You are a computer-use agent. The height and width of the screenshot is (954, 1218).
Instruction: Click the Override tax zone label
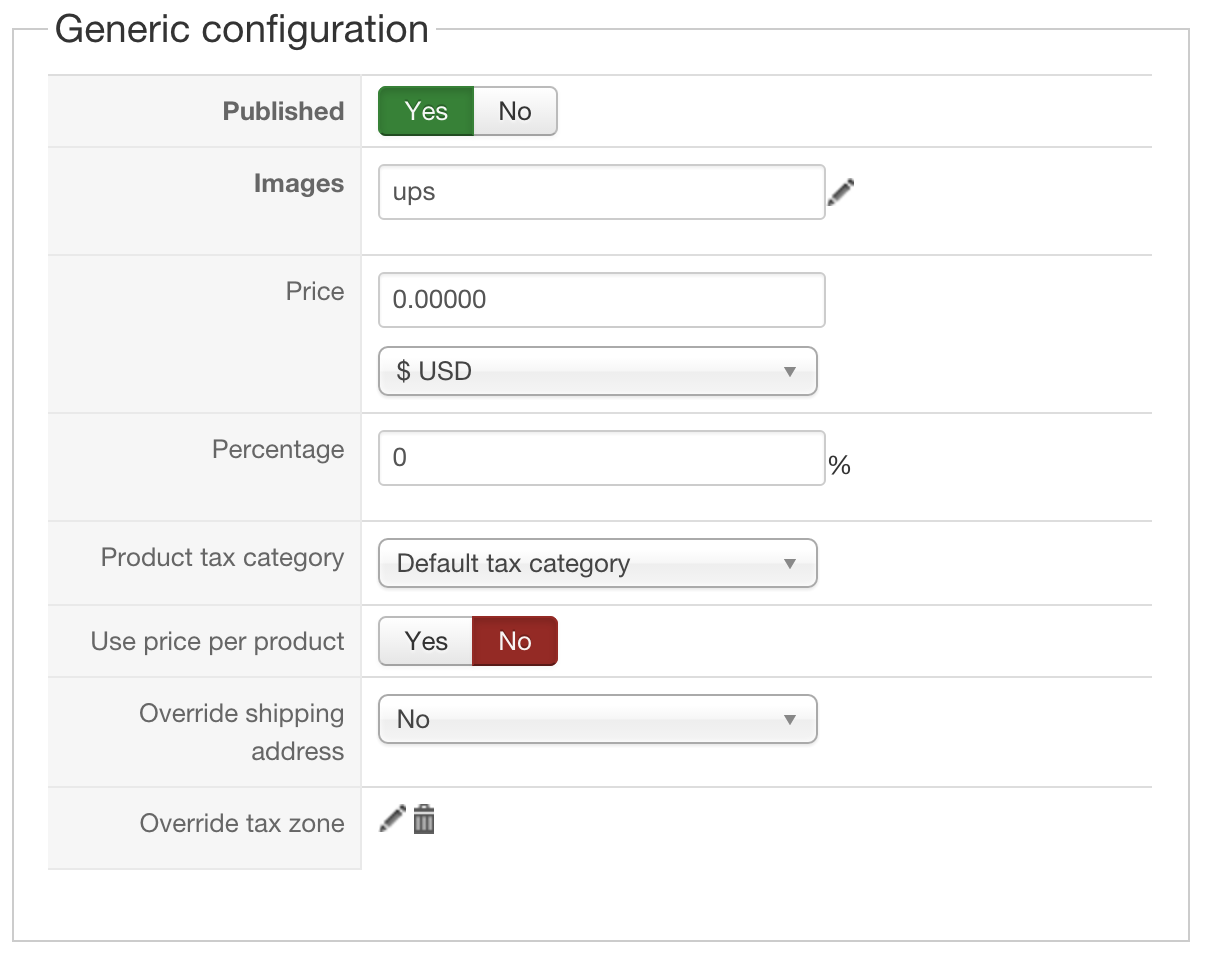pos(241,823)
